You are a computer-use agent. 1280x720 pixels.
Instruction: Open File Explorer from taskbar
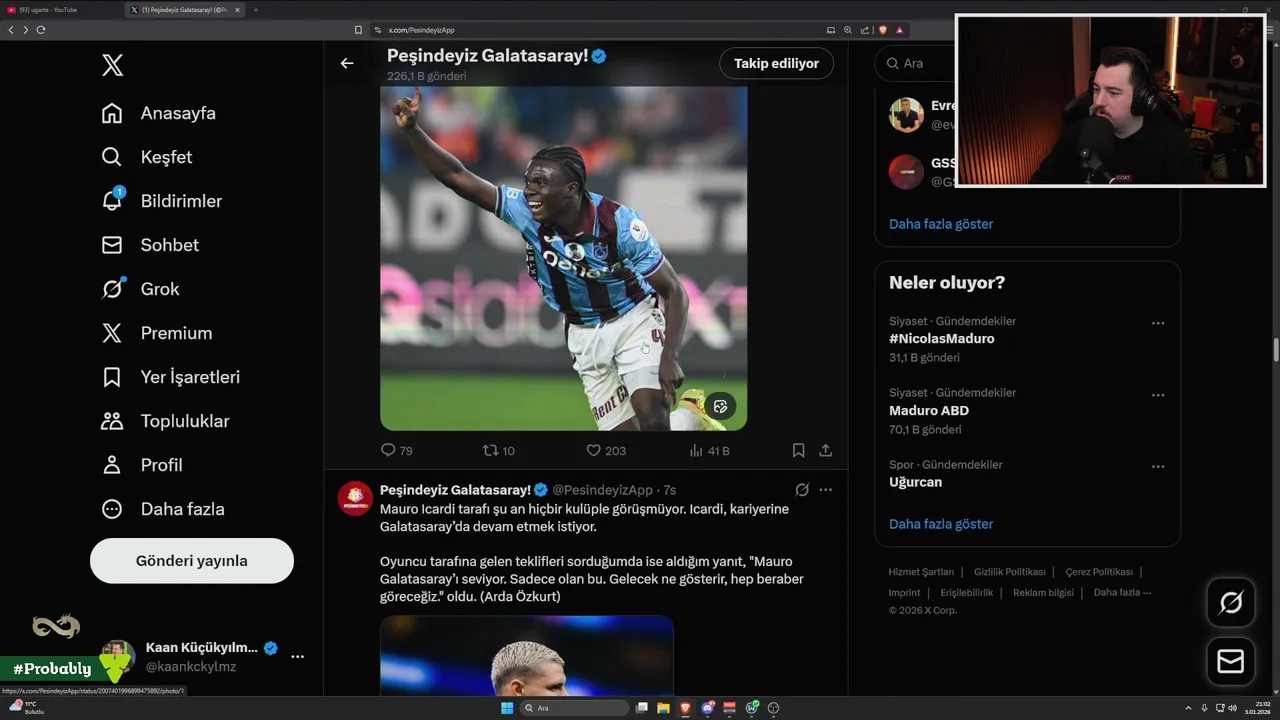point(664,708)
